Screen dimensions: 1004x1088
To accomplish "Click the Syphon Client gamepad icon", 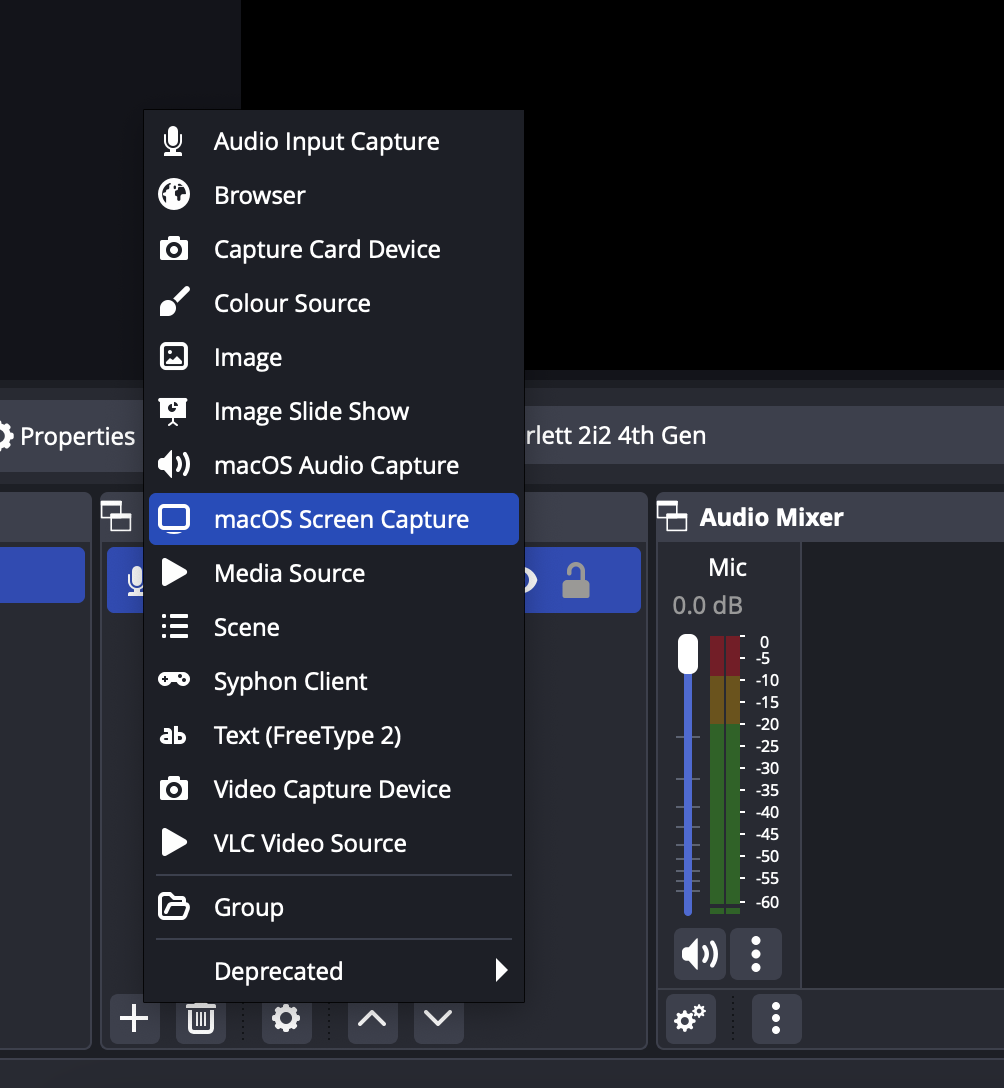I will 173,679.
